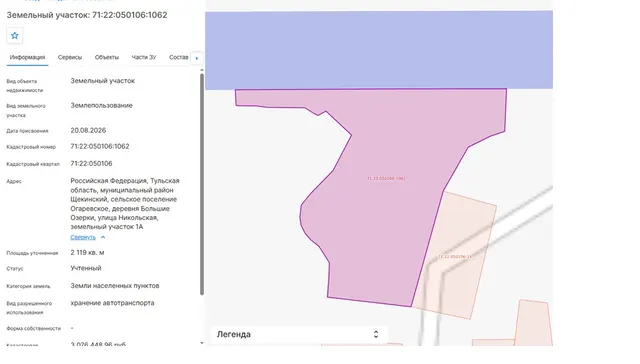This screenshot has width=640, height=364.
Task: Click the info panel scrollbar thumb
Action: [202, 184]
